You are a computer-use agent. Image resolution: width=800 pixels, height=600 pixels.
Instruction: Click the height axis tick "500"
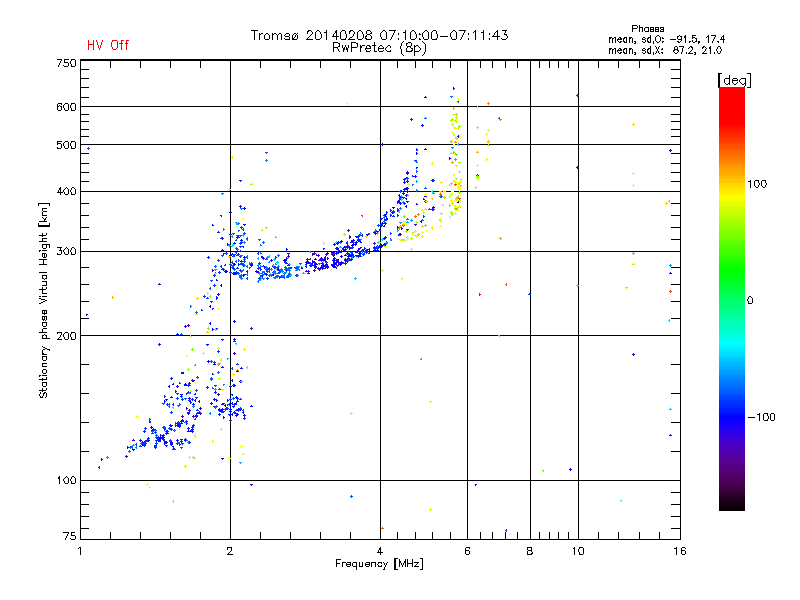[x=66, y=145]
